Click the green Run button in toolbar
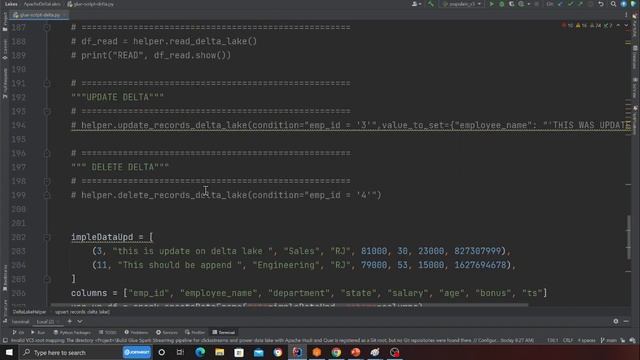 coord(491,4)
